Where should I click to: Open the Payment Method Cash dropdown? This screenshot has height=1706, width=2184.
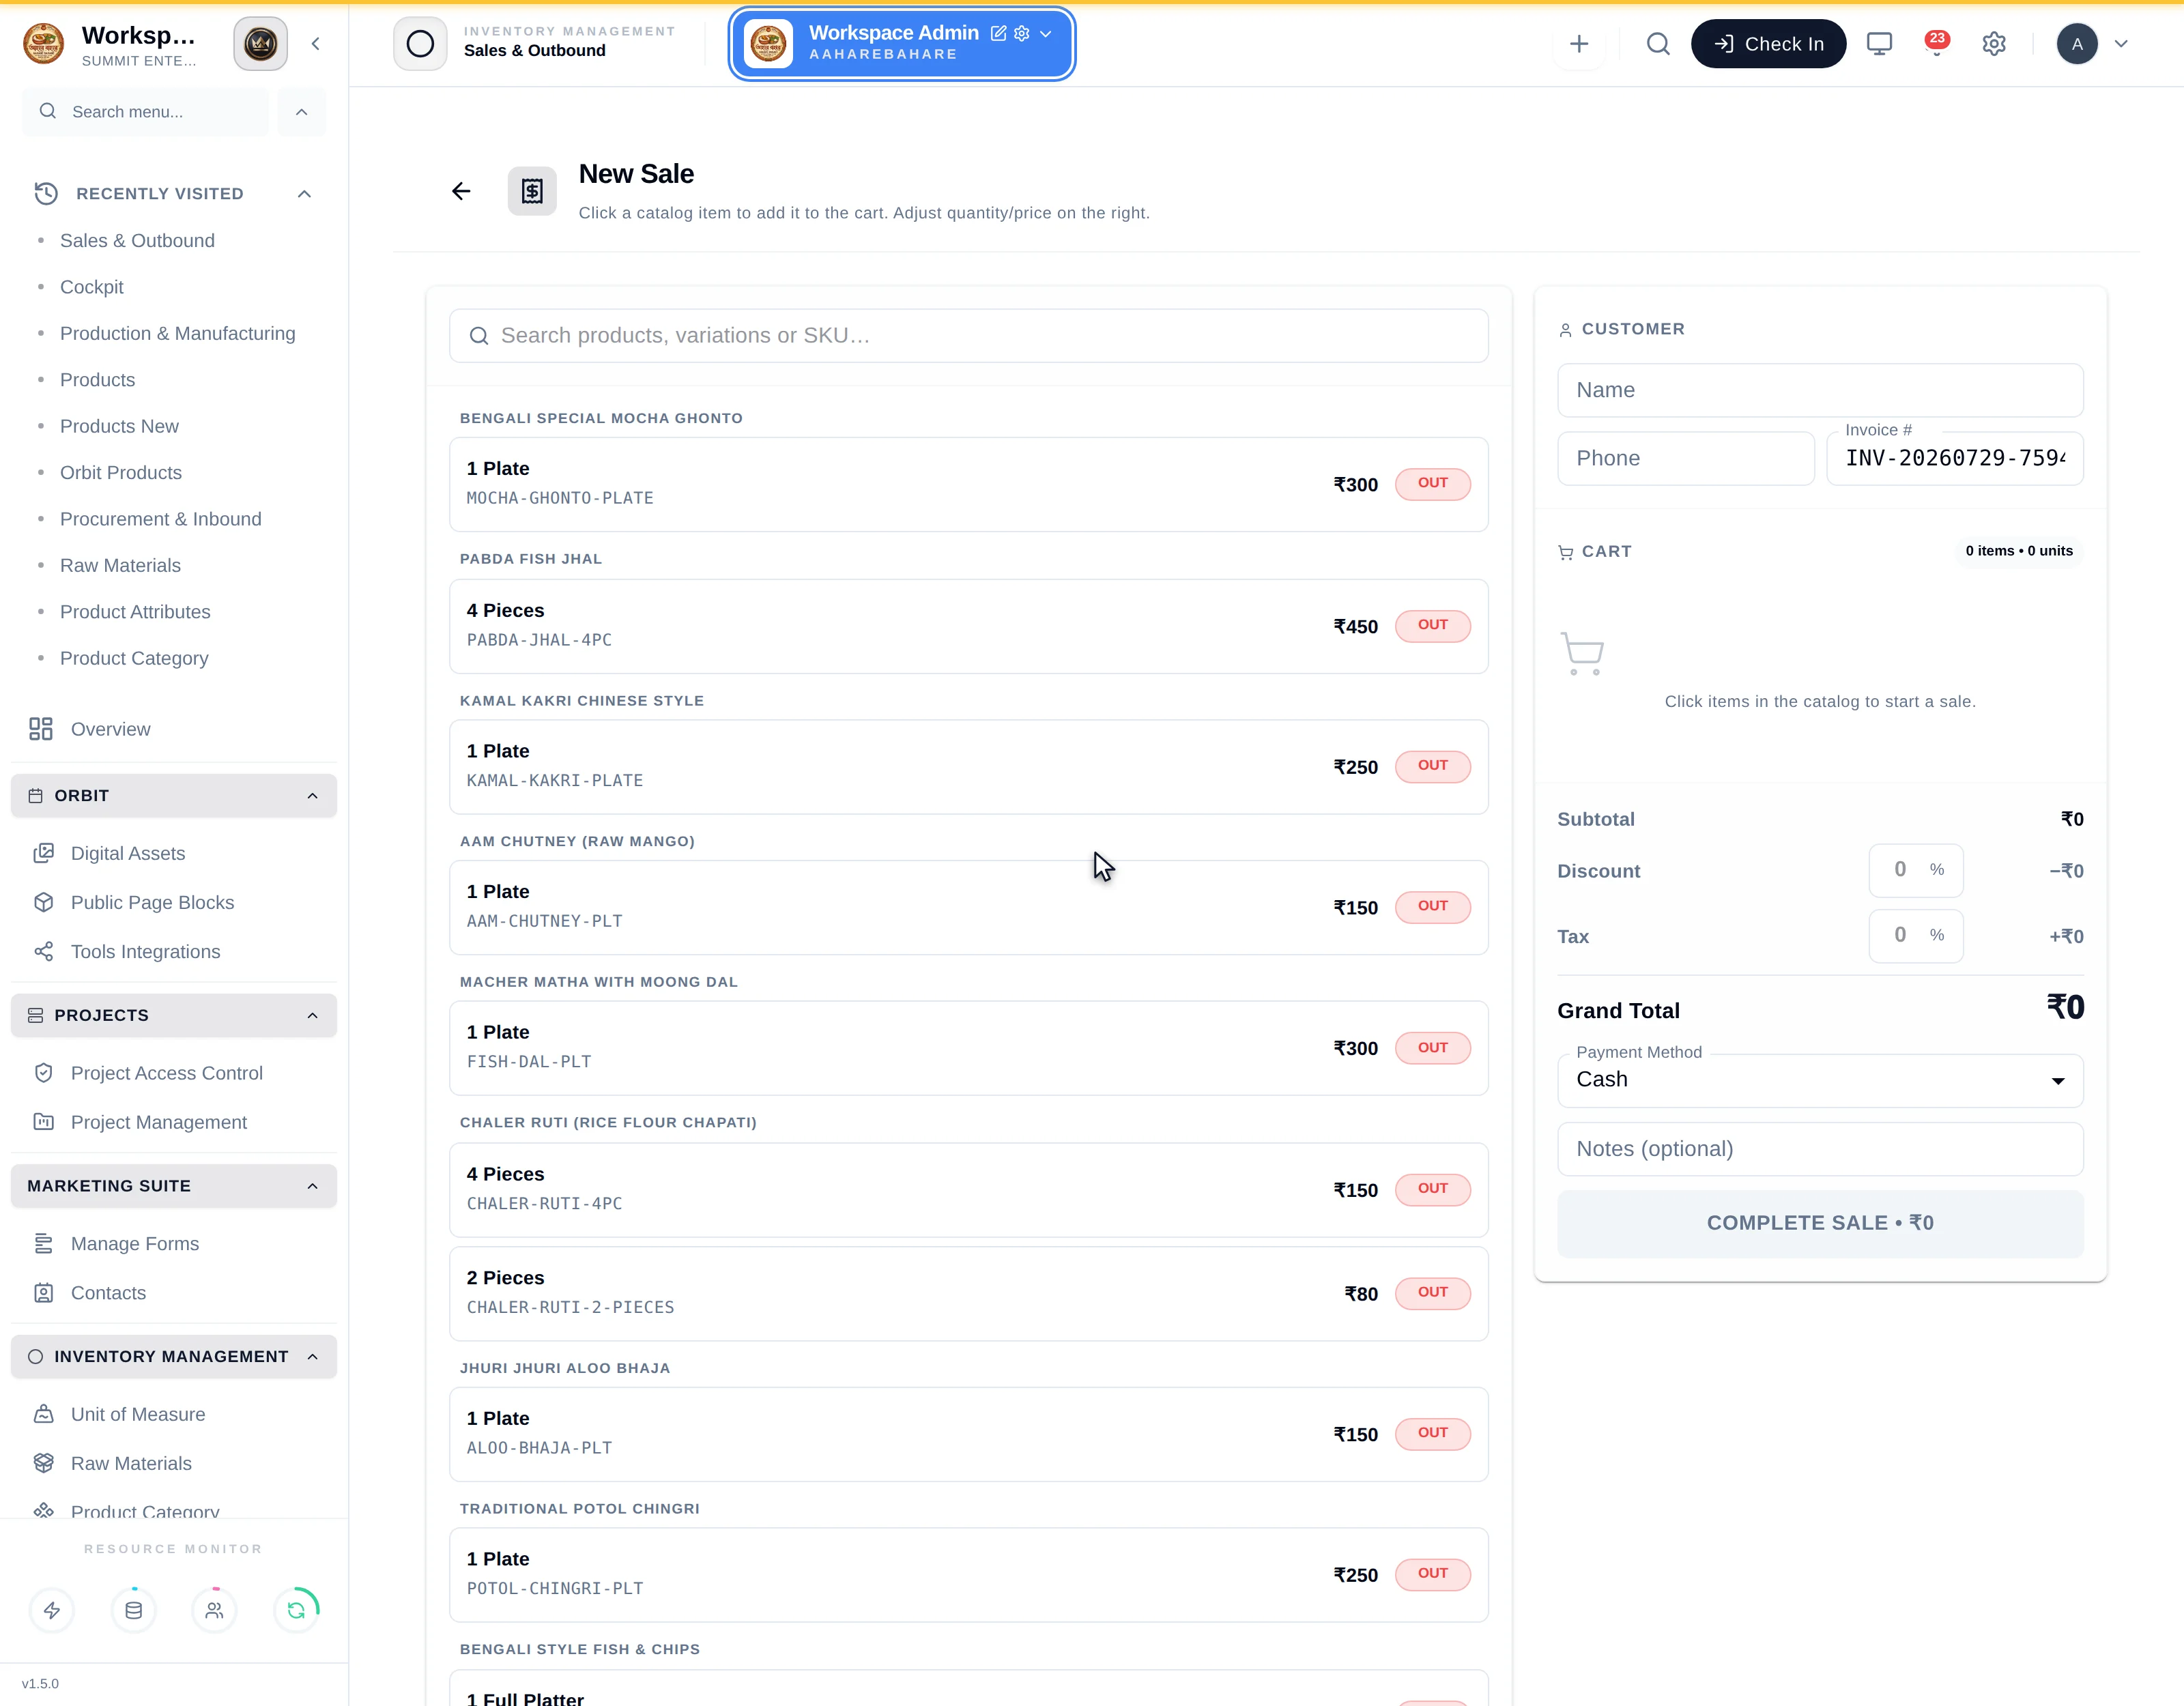pyautogui.click(x=1820, y=1080)
